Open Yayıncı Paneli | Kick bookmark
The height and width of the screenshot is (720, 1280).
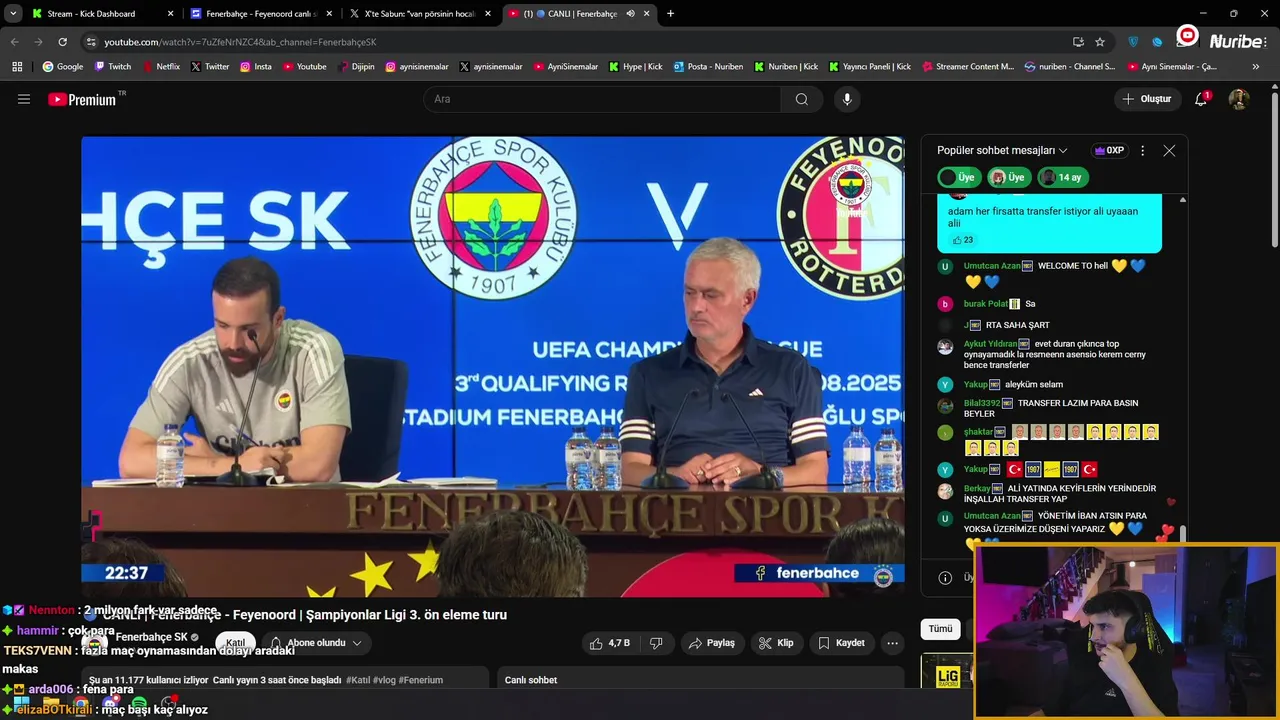coord(869,67)
